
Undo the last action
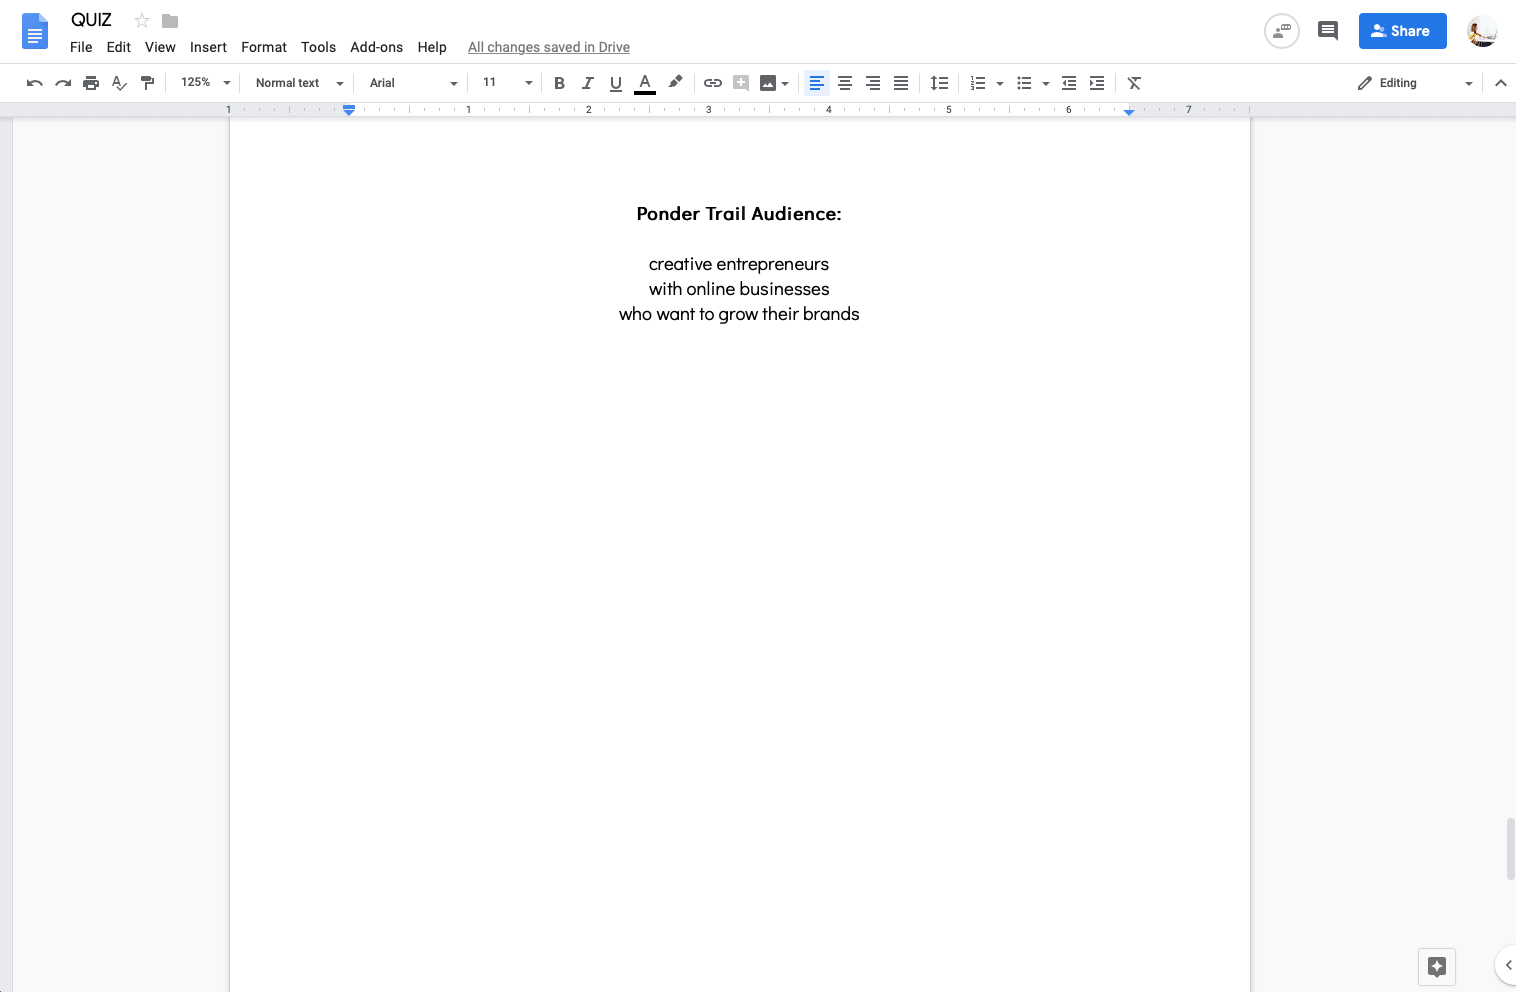pos(35,83)
